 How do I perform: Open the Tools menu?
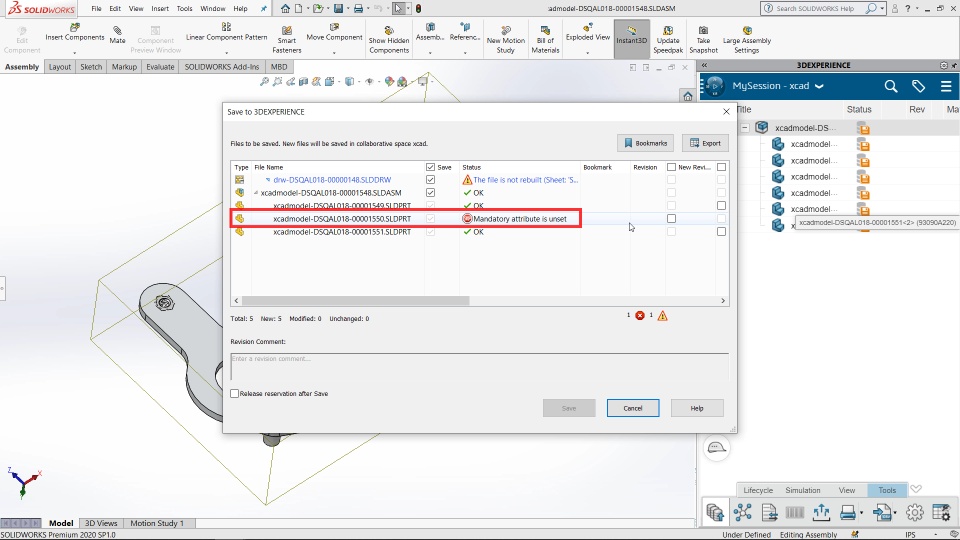(184, 9)
